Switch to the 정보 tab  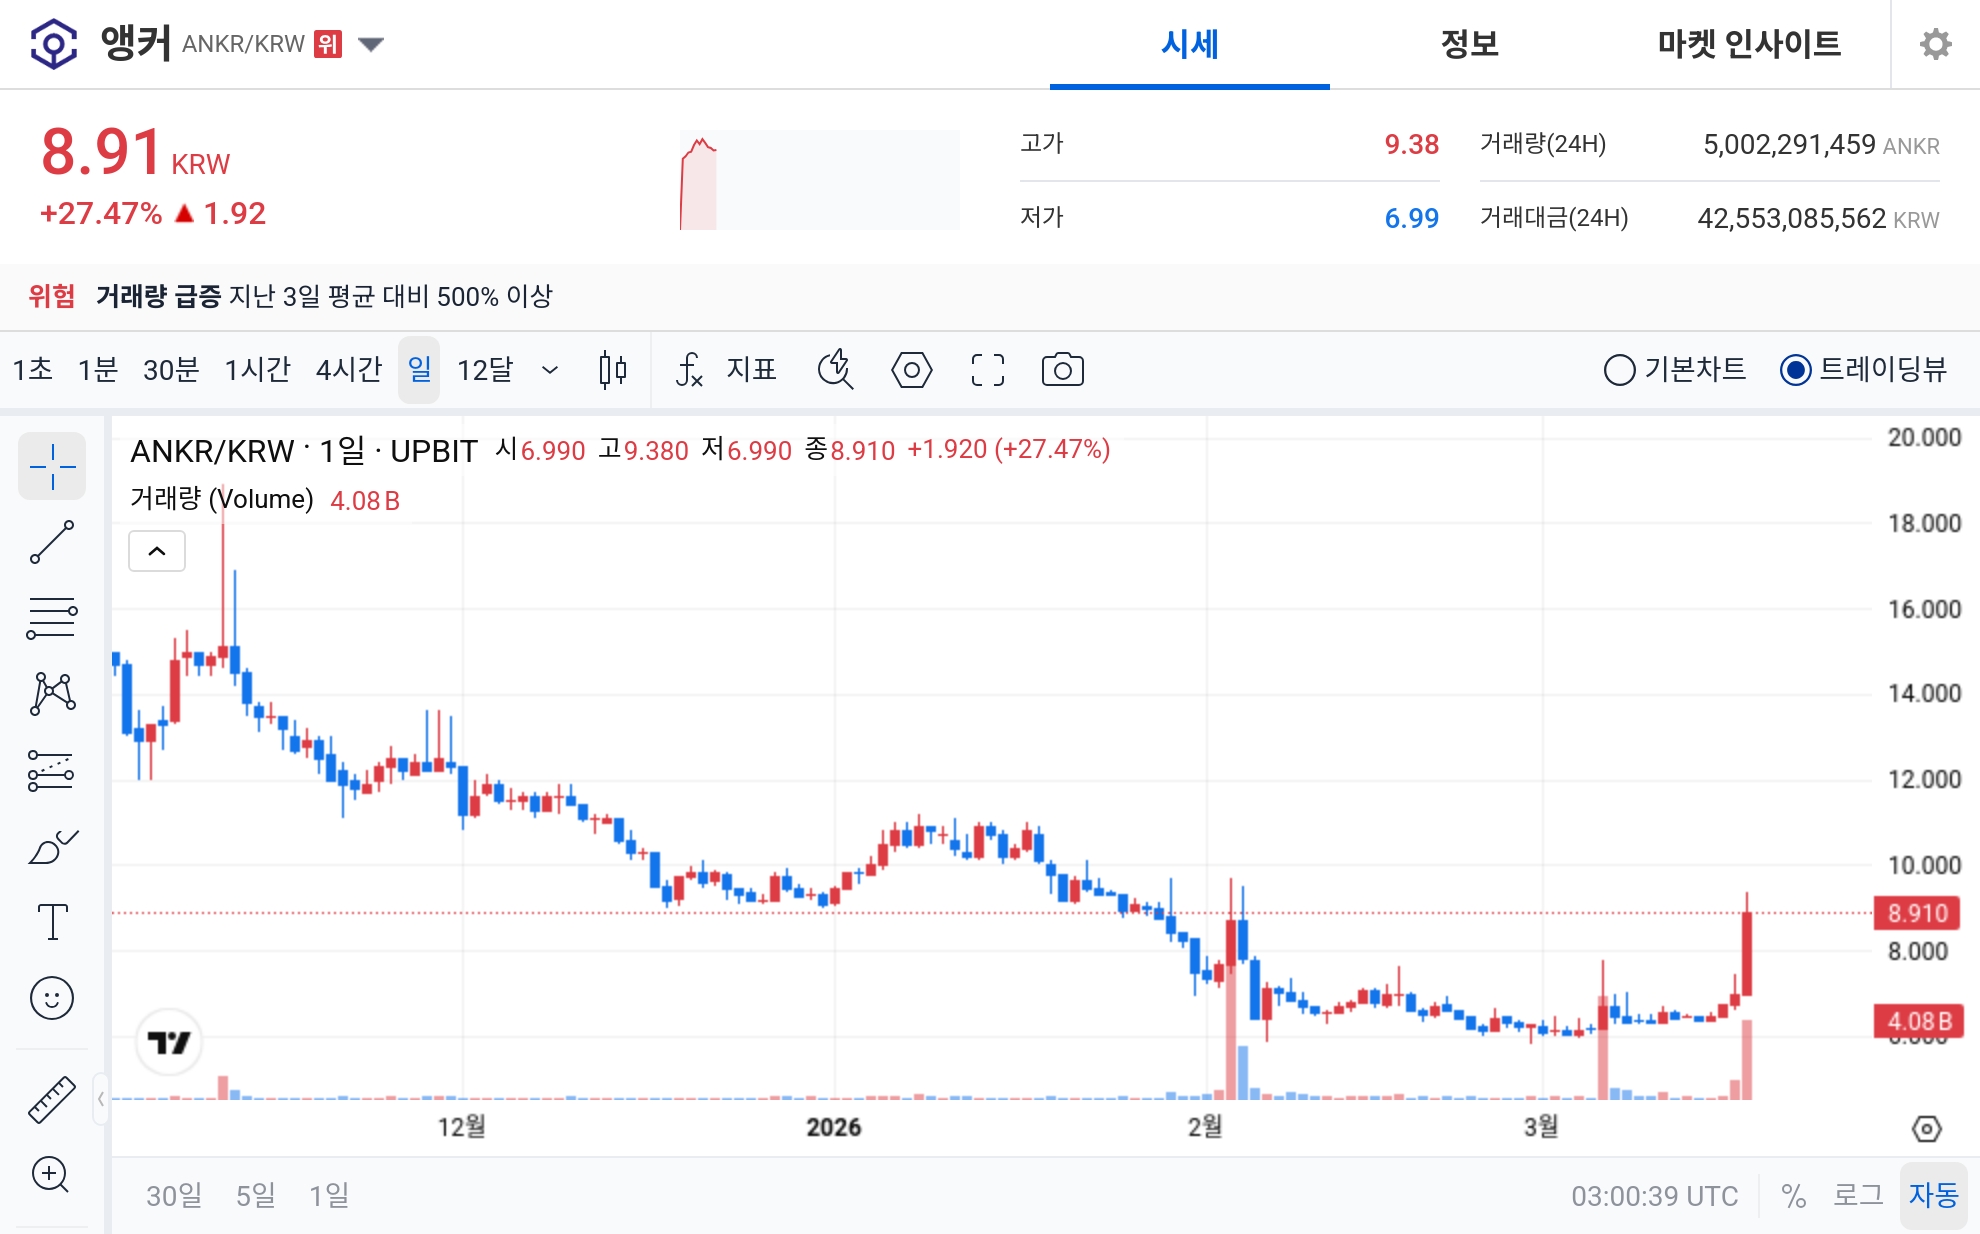1466,44
